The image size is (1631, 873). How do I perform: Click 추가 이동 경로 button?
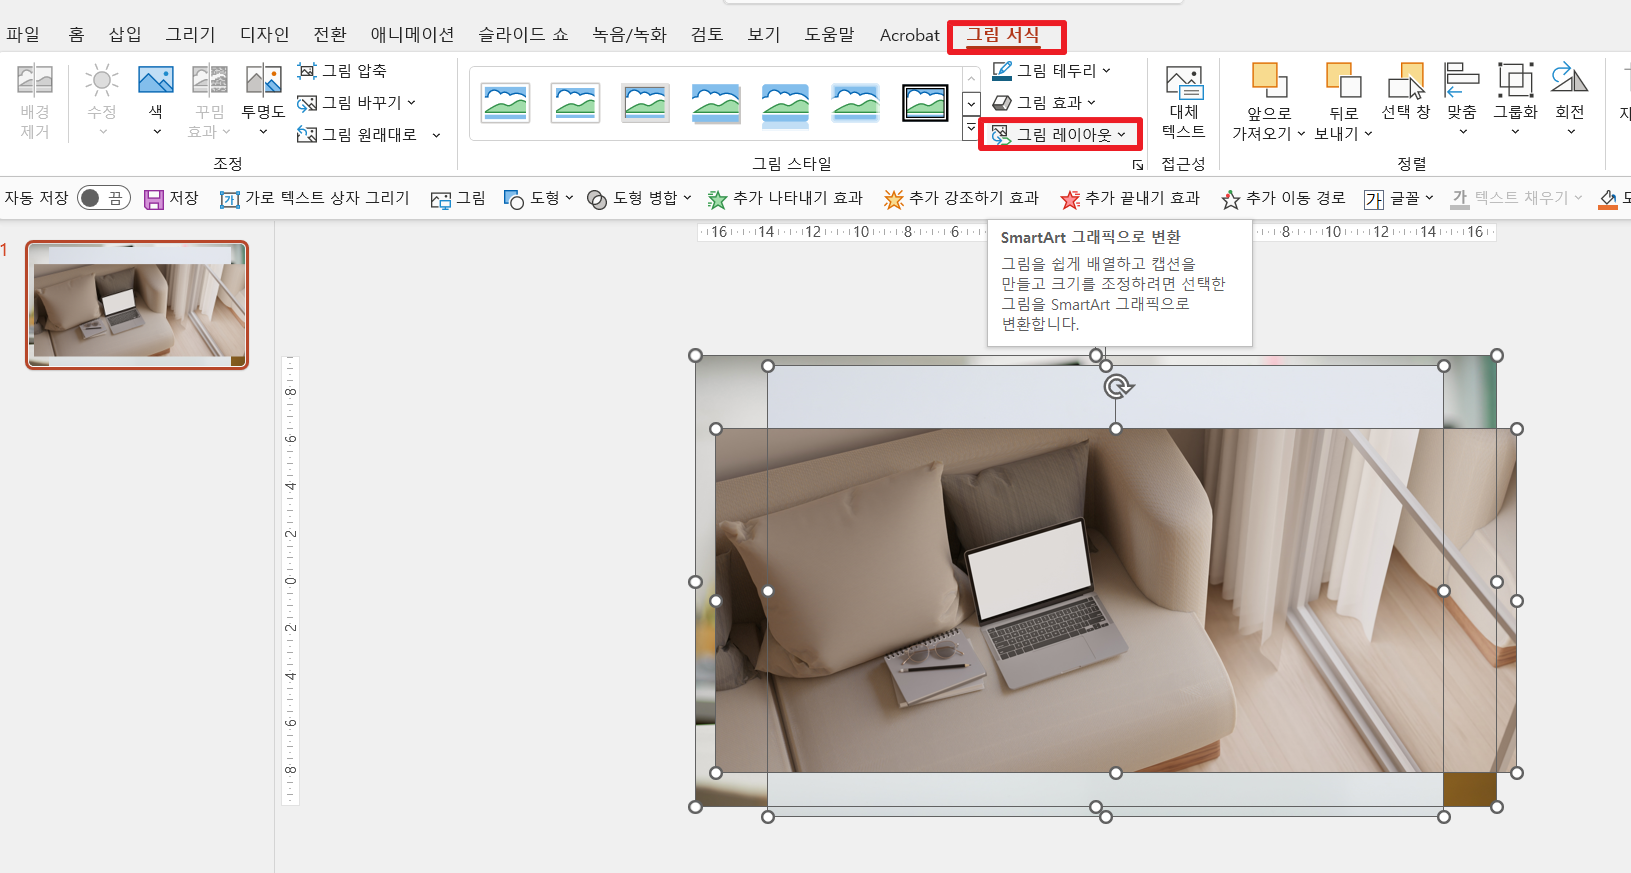point(1283,199)
